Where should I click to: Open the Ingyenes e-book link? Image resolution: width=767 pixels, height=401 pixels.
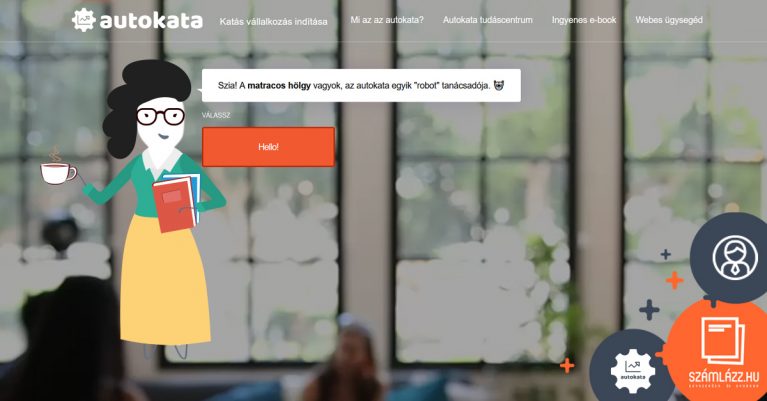pos(584,20)
